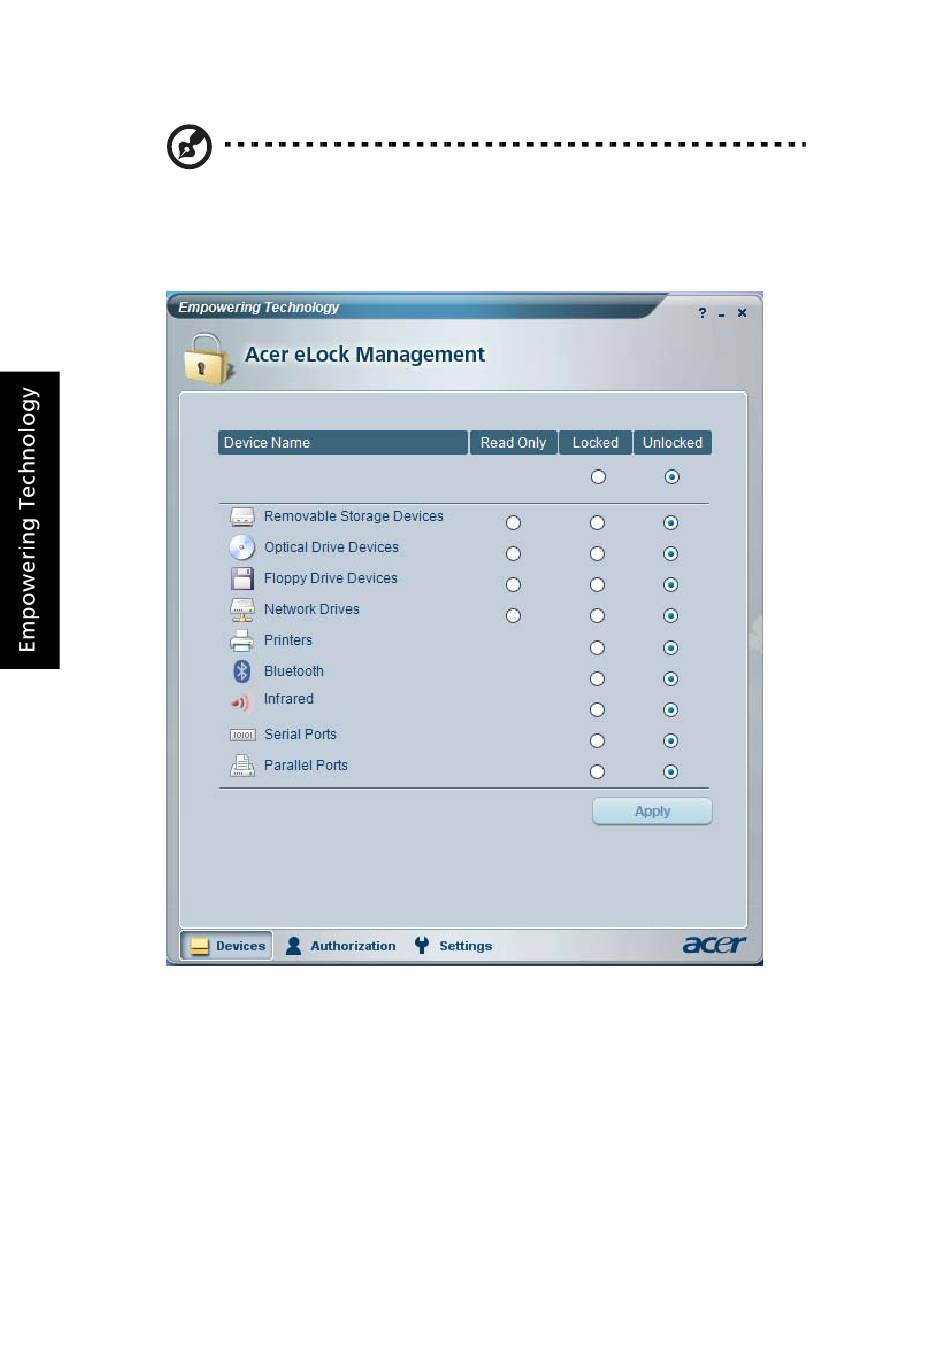Unlock Printers
The image size is (950, 1363).
[671, 648]
